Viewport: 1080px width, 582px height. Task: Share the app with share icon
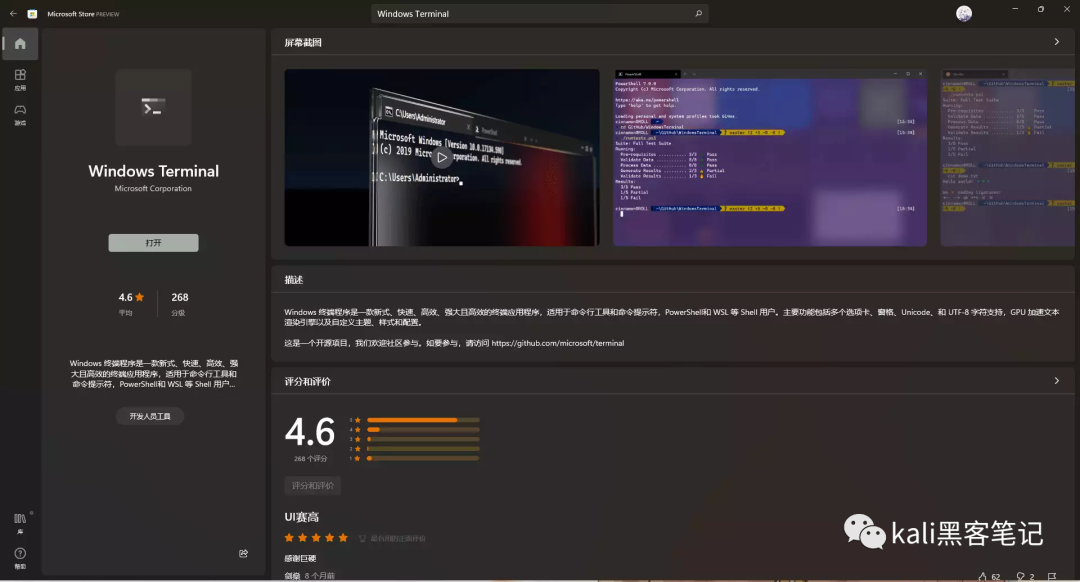click(243, 553)
